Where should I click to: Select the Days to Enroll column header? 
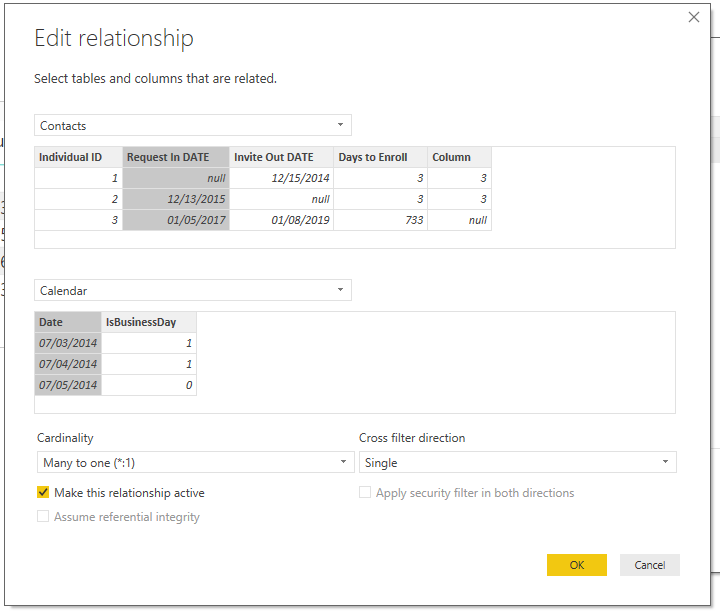pos(381,157)
